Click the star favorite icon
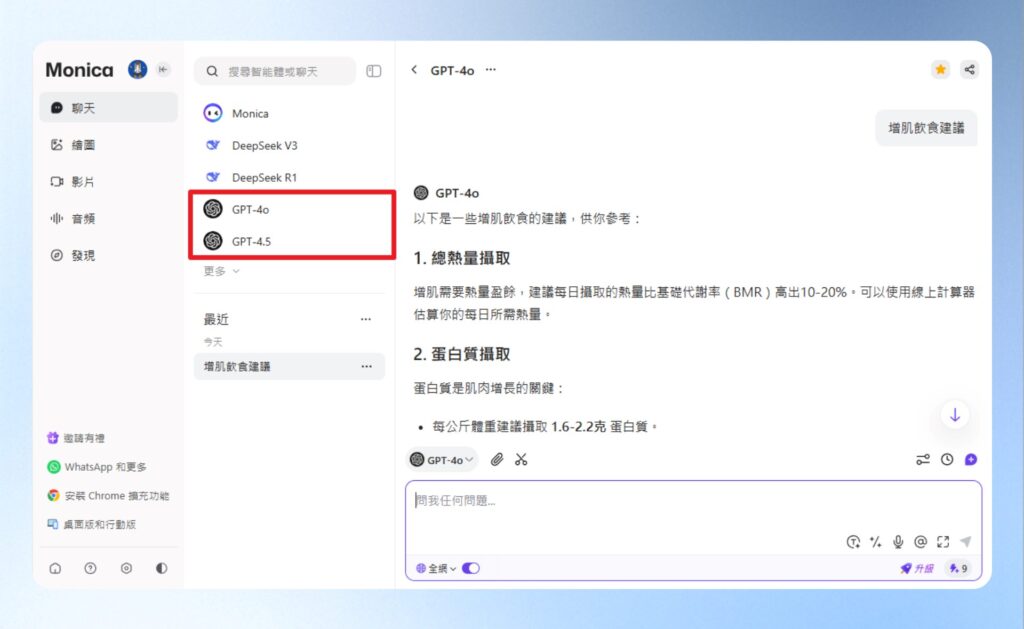This screenshot has width=1024, height=629. pos(940,69)
